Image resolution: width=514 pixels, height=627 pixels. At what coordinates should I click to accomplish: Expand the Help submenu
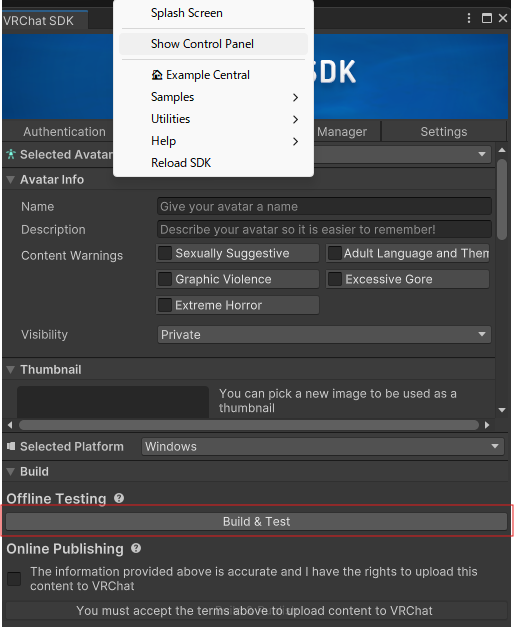pyautogui.click(x=213, y=141)
